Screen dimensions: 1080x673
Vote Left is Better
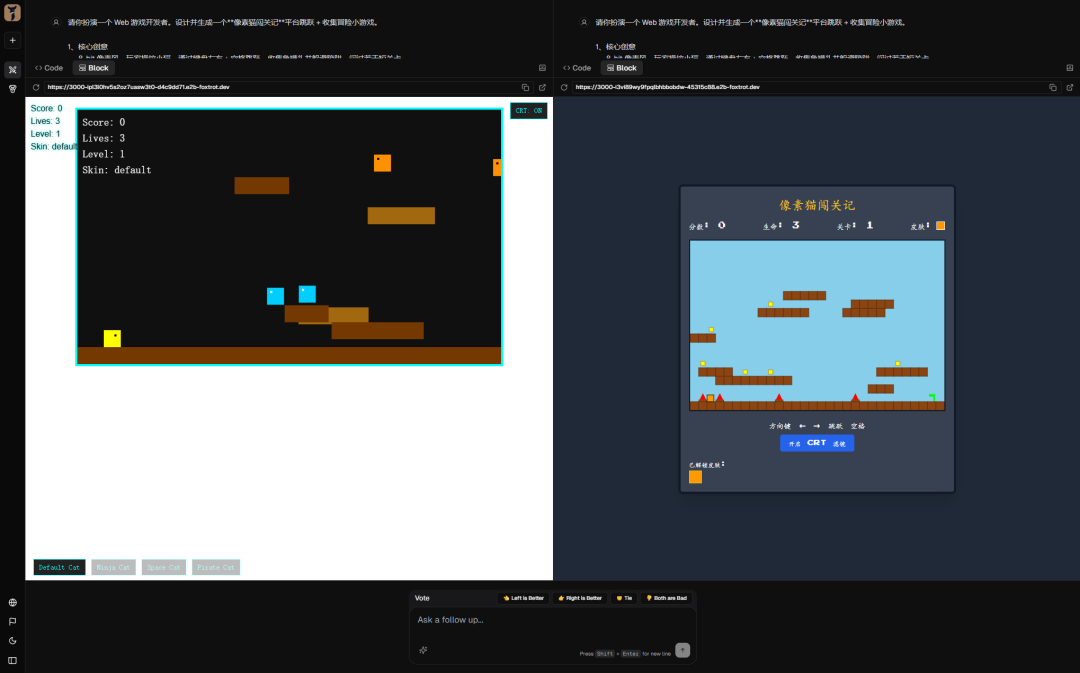[523, 598]
